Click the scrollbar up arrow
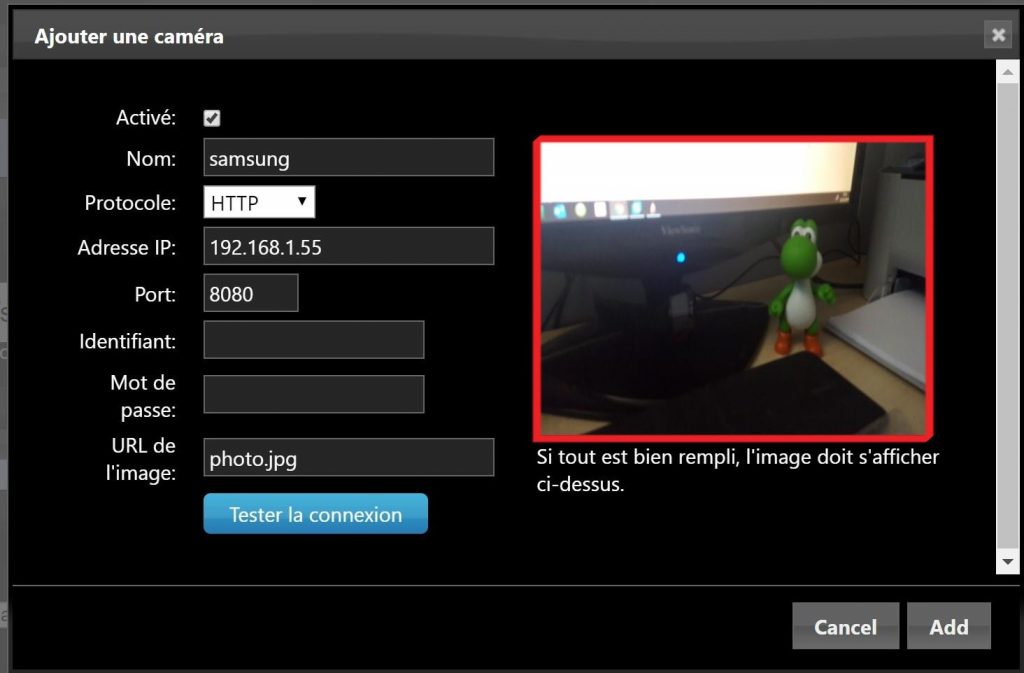 click(x=1007, y=71)
